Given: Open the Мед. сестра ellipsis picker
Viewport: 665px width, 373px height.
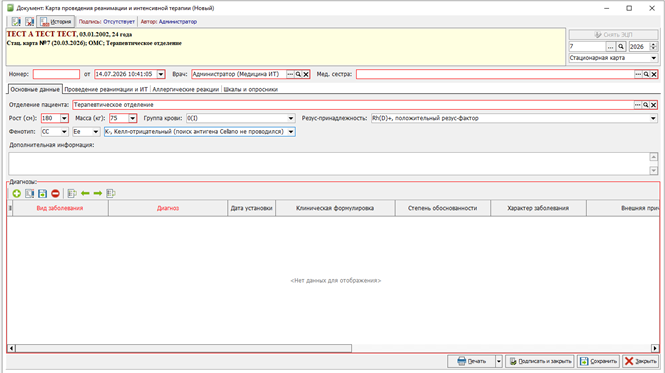Looking at the screenshot, I should coord(638,74).
